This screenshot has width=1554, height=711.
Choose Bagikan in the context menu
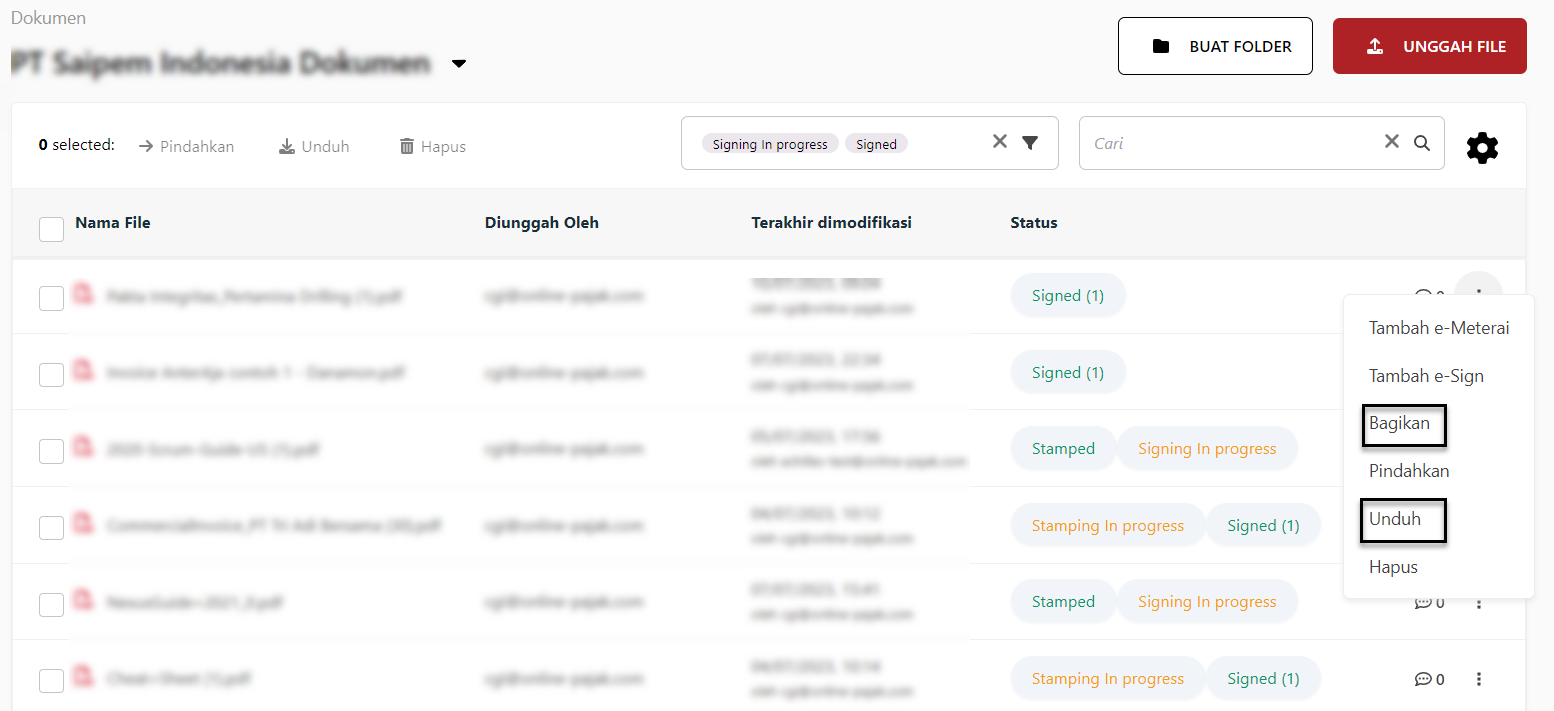pos(1399,424)
